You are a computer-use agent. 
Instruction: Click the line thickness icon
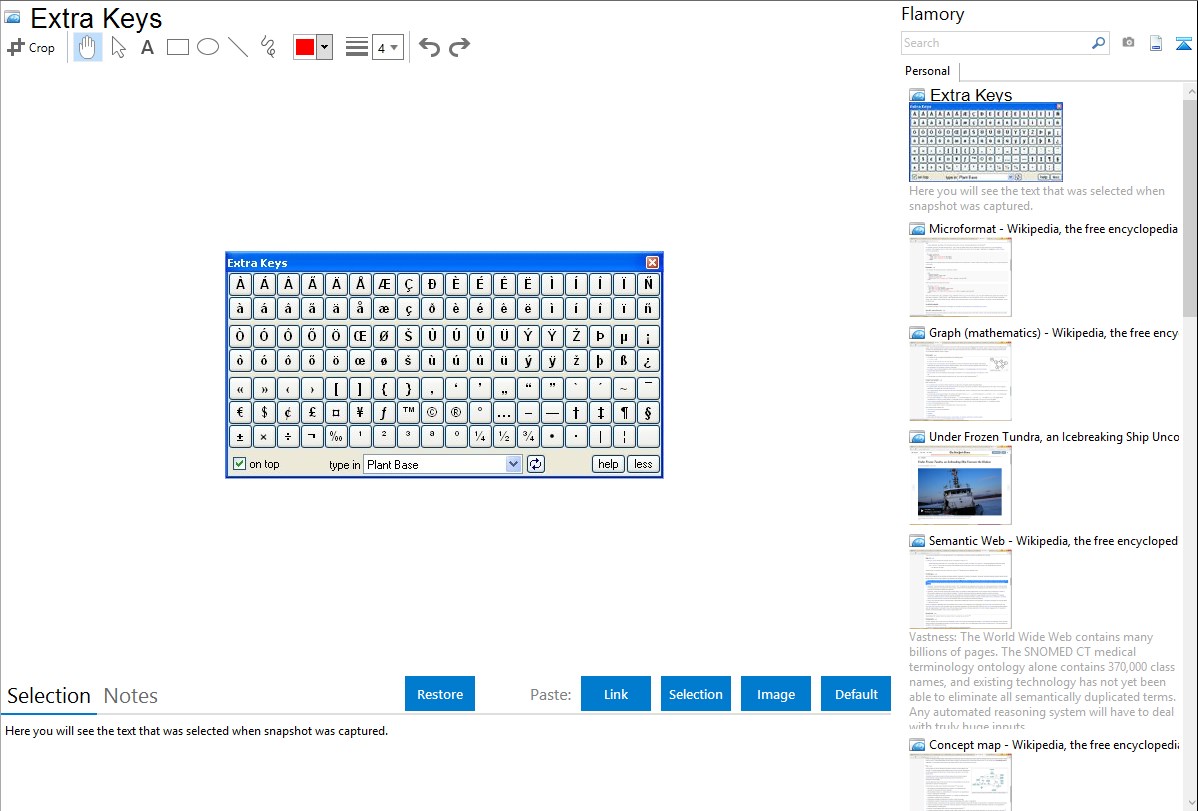pyautogui.click(x=357, y=47)
